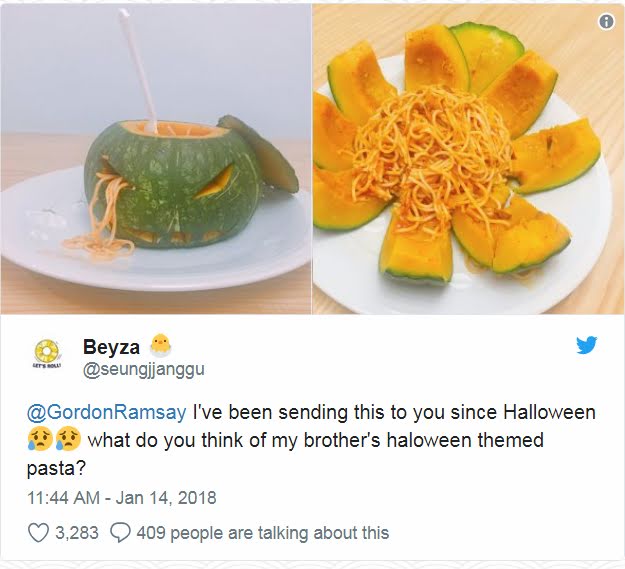Click the tweet text about Halloween pasta
The width and height of the screenshot is (625, 569).
pos(311,440)
